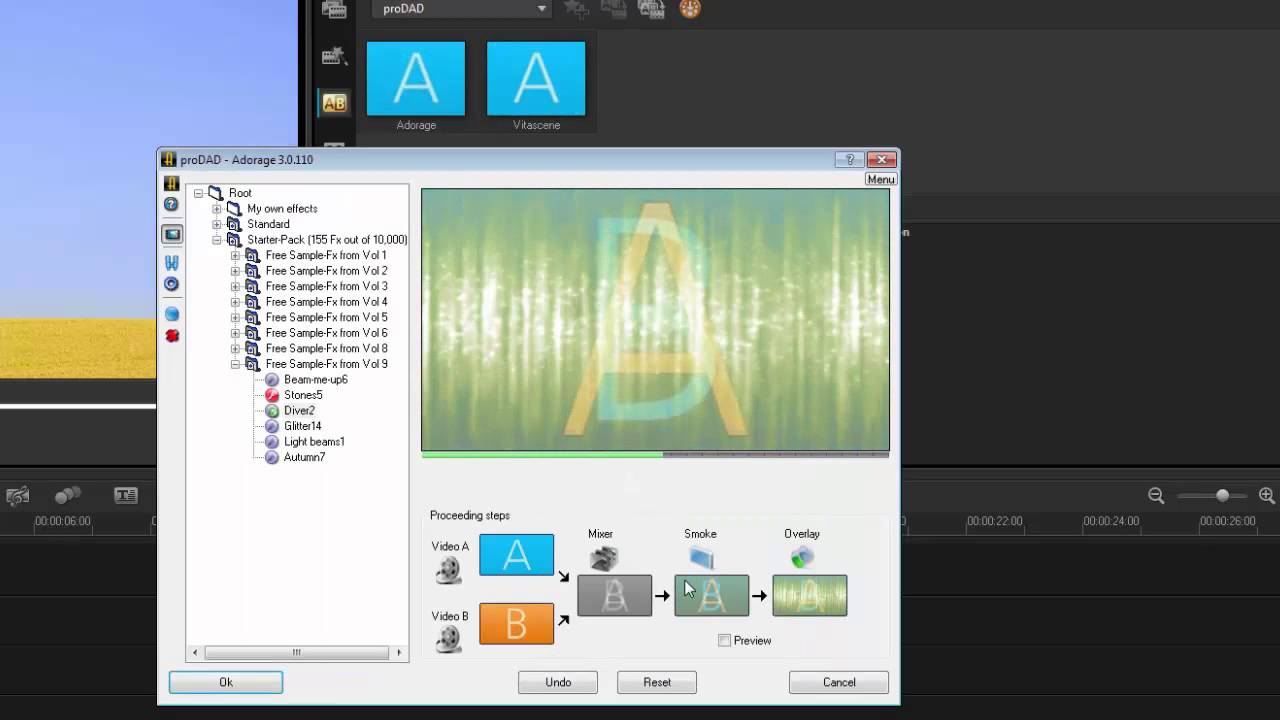
Task: Click the timeline title track T icon
Action: coord(125,495)
